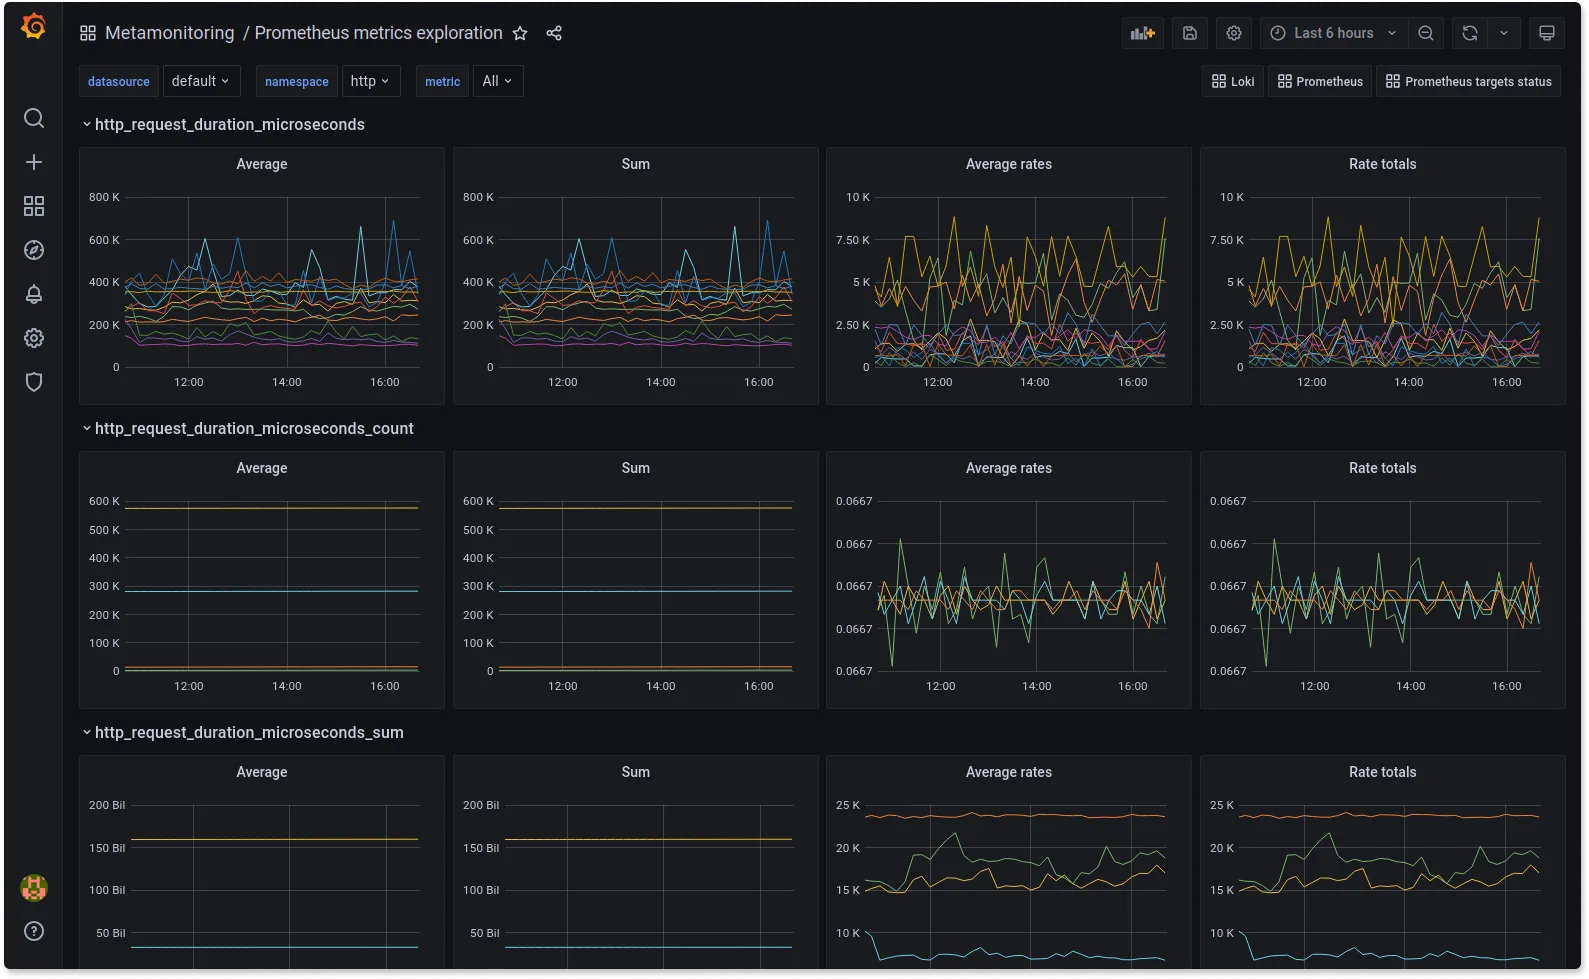
Task: Open the Explore compass icon
Action: click(34, 250)
